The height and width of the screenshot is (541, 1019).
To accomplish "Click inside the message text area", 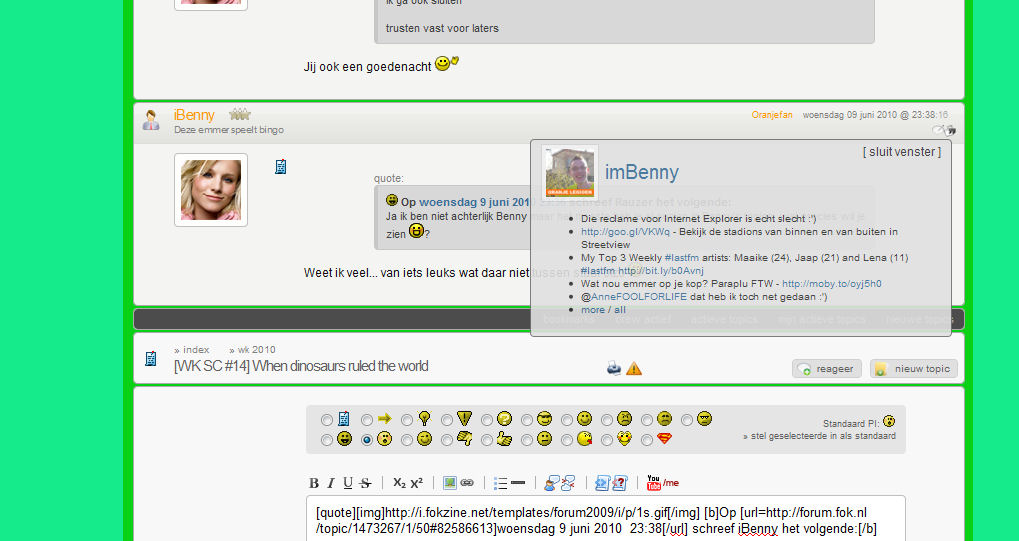I will point(605,520).
